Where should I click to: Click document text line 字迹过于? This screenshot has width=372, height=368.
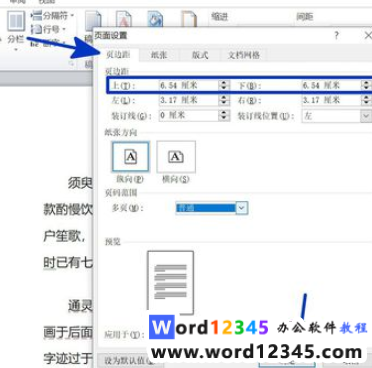pyautogui.click(x=68, y=358)
